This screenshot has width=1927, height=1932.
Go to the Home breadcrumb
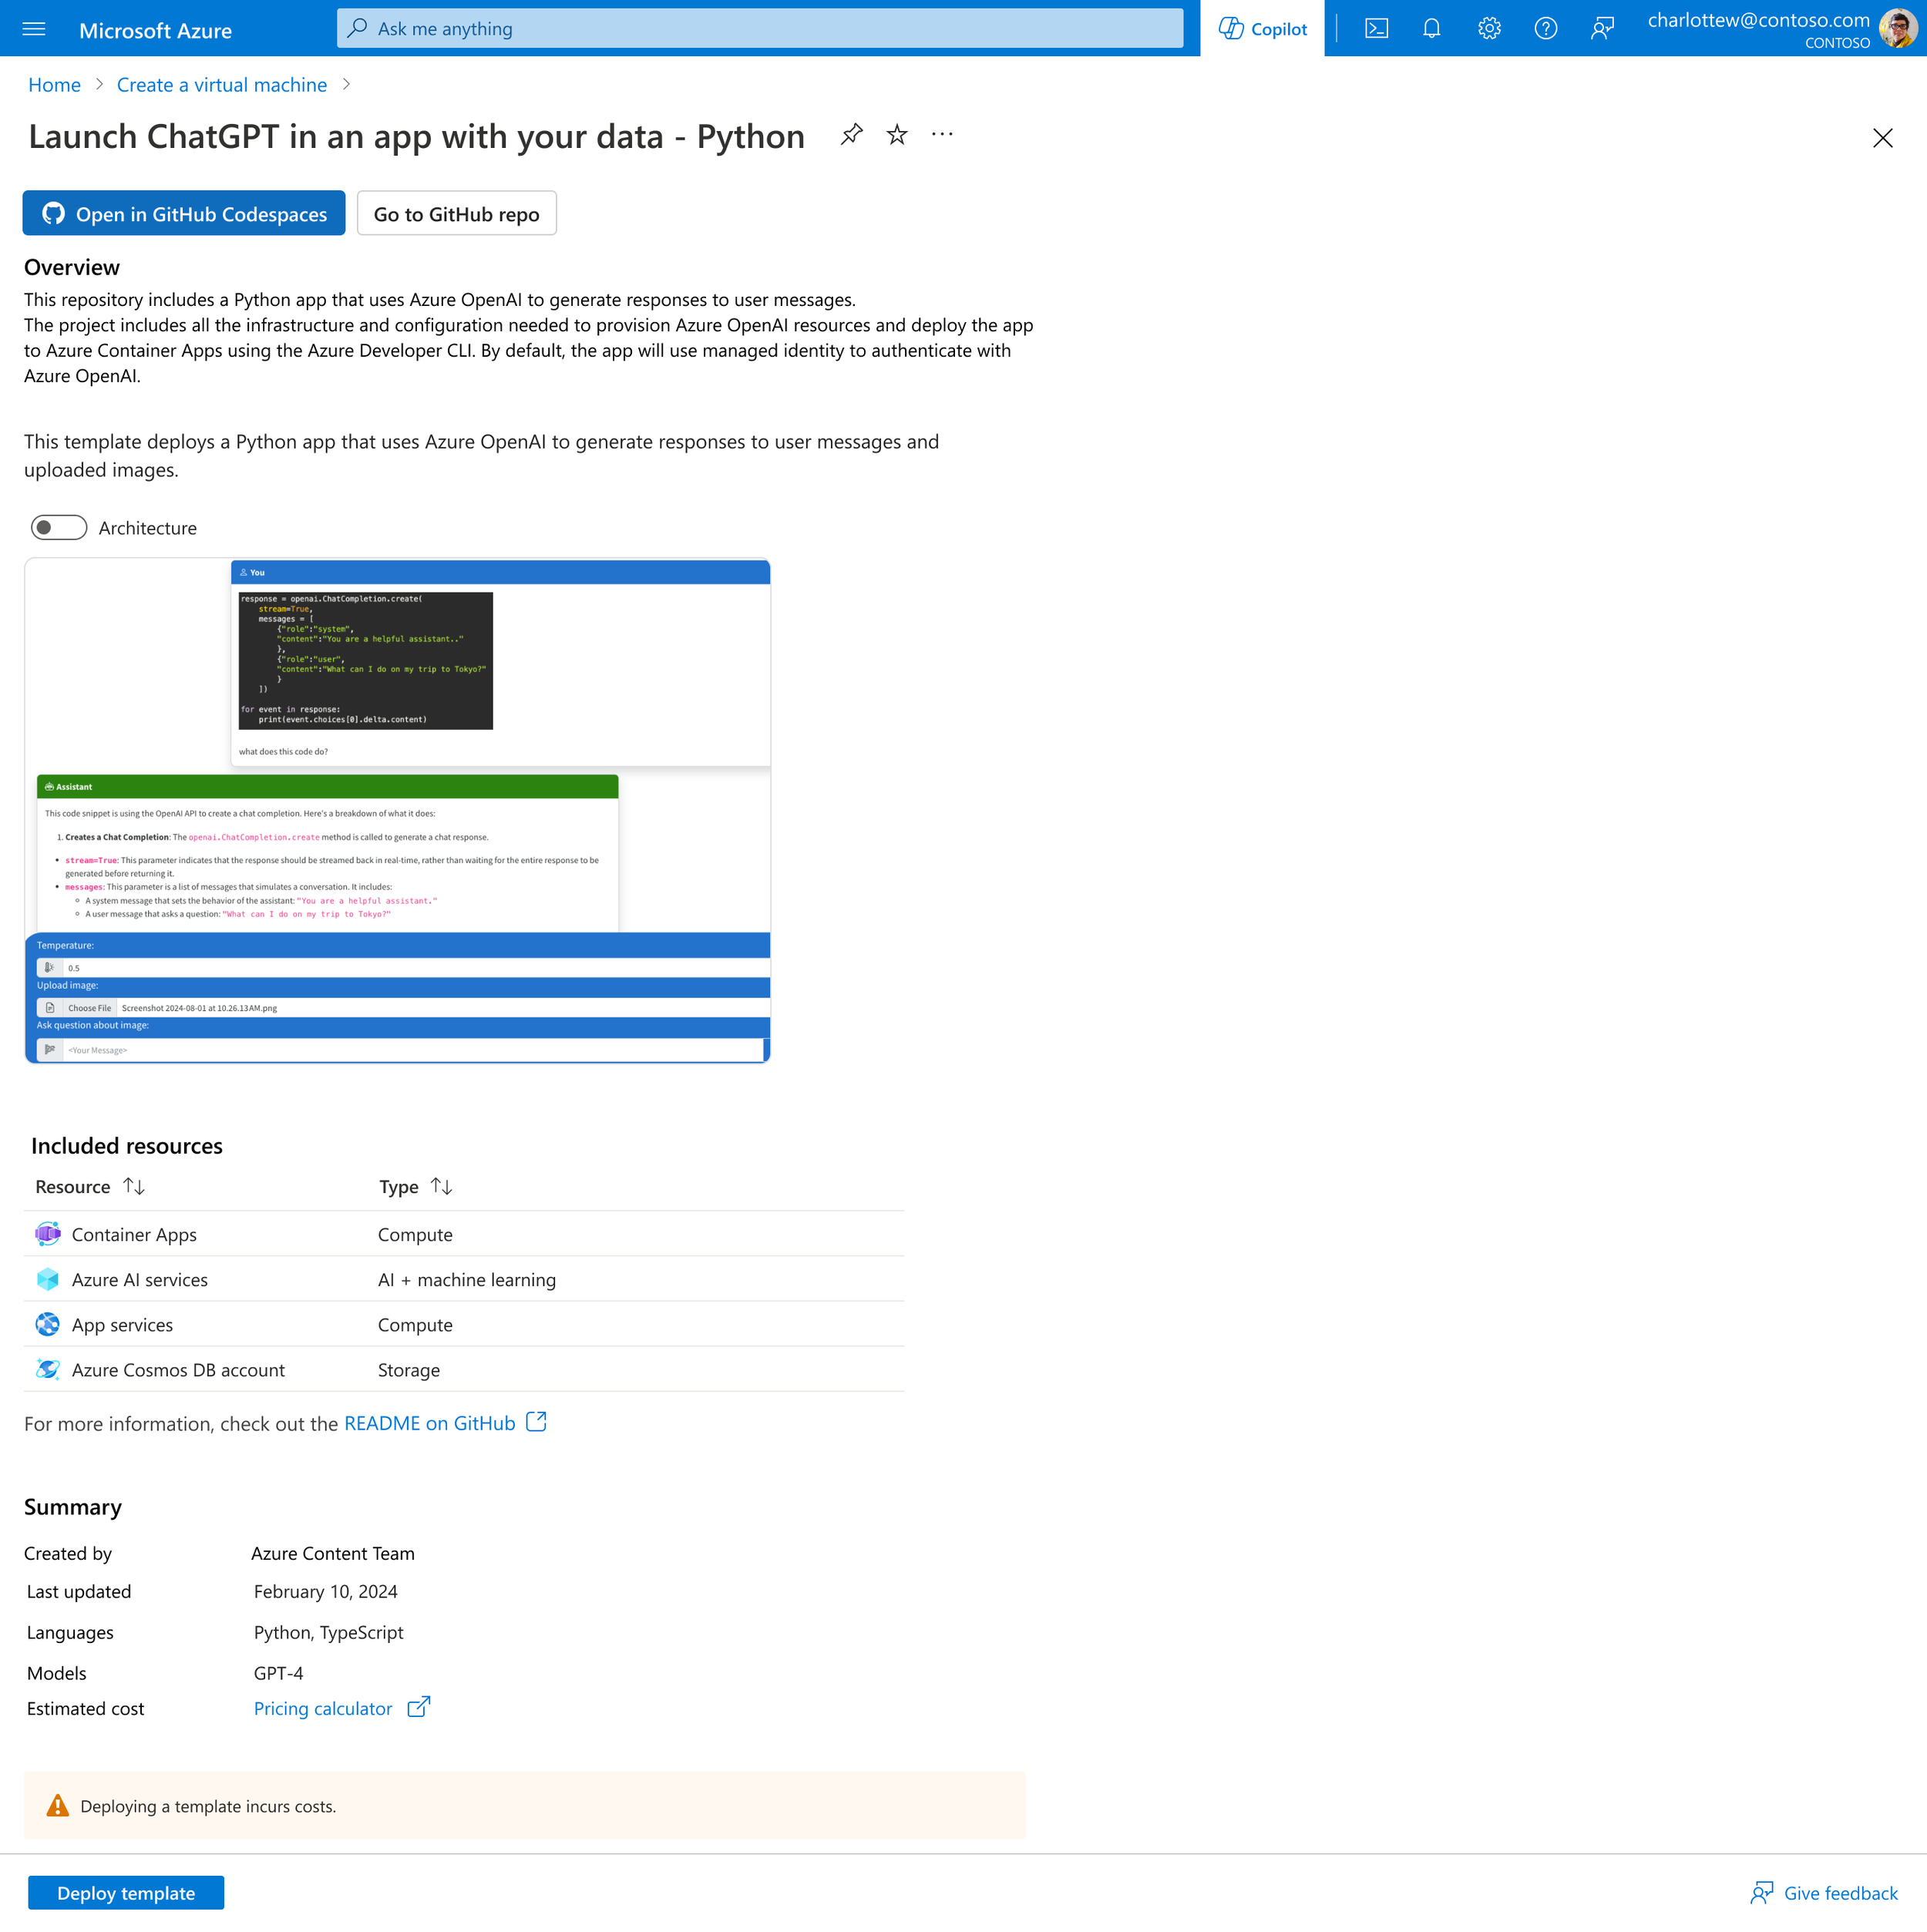point(54,85)
